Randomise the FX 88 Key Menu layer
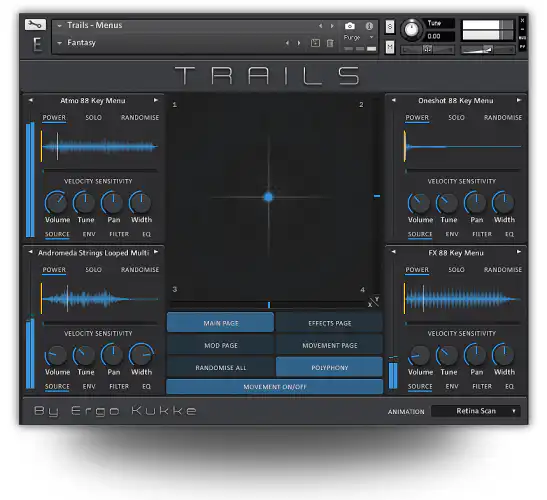The height and width of the screenshot is (500, 547). tap(503, 270)
